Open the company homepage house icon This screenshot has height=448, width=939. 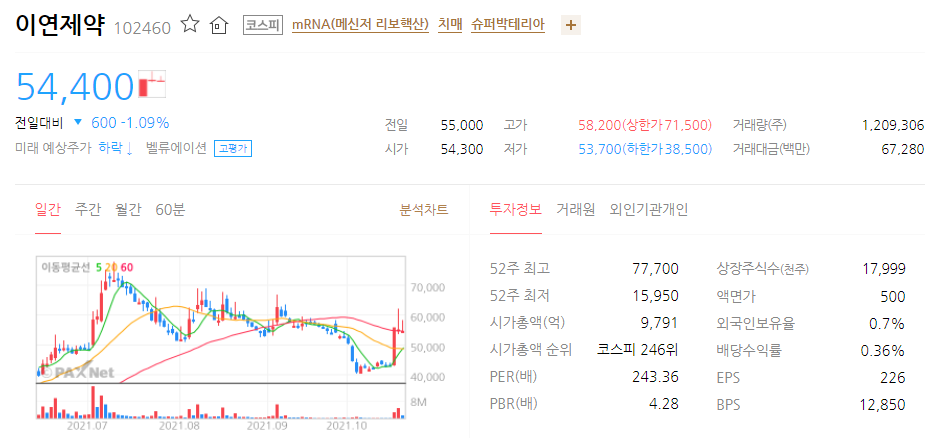tap(219, 25)
